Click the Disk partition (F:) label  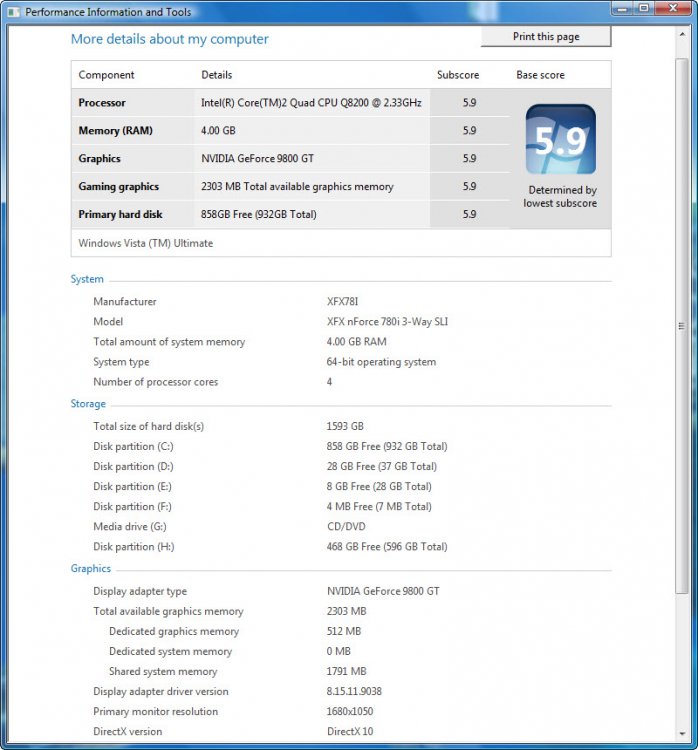click(x=133, y=507)
